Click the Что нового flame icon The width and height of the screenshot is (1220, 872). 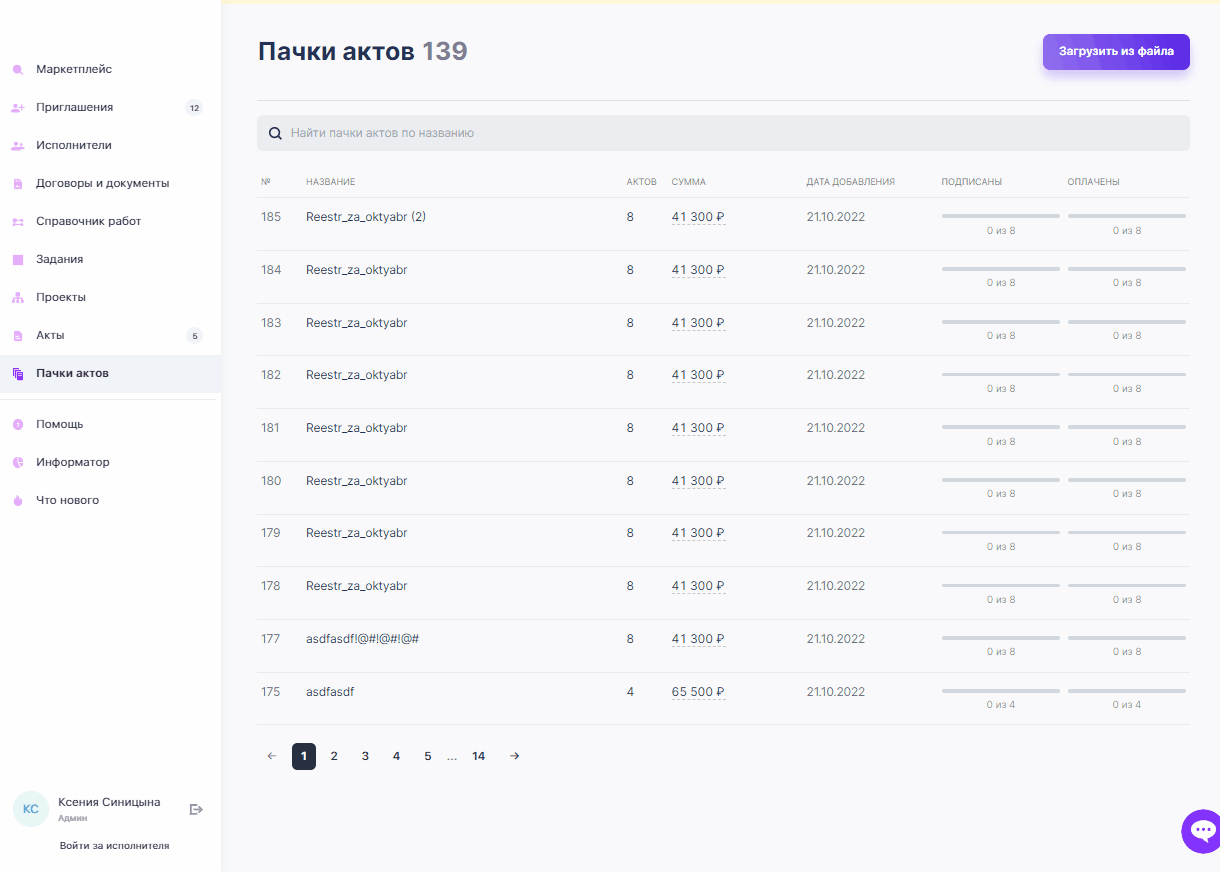pyautogui.click(x=17, y=501)
